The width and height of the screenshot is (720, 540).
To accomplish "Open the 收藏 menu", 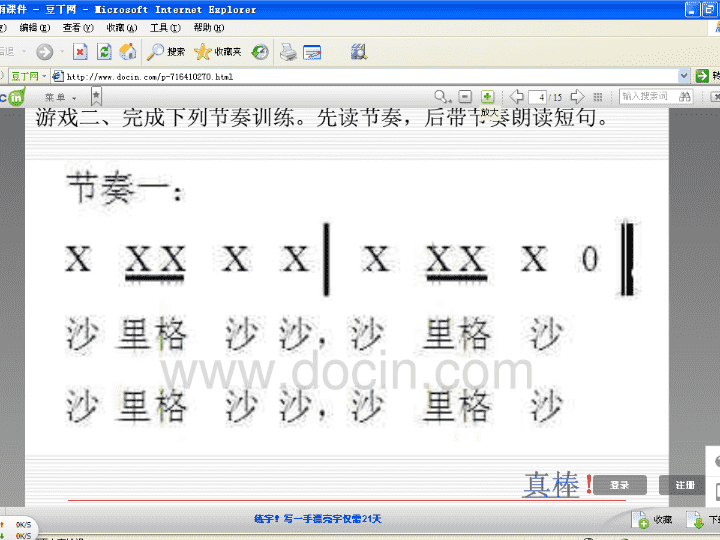I will (x=122, y=28).
